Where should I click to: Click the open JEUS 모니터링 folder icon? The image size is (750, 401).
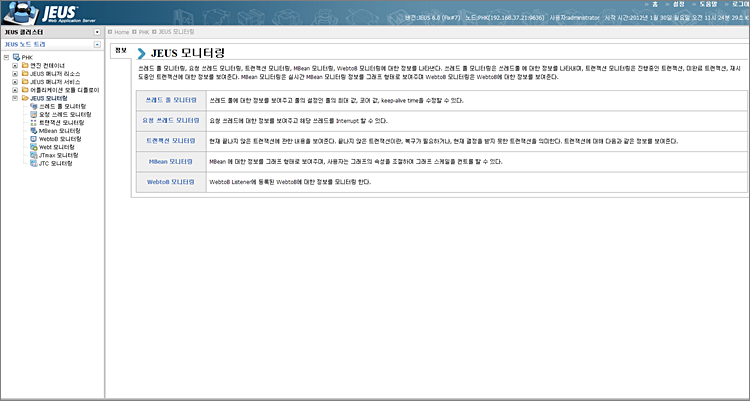point(25,98)
